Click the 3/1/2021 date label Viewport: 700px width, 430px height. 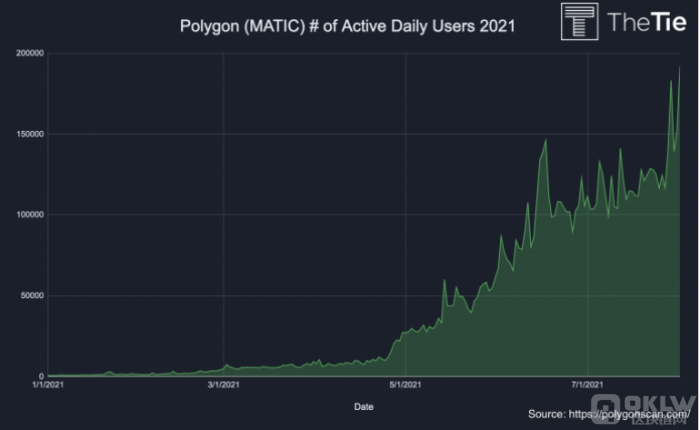(x=223, y=385)
